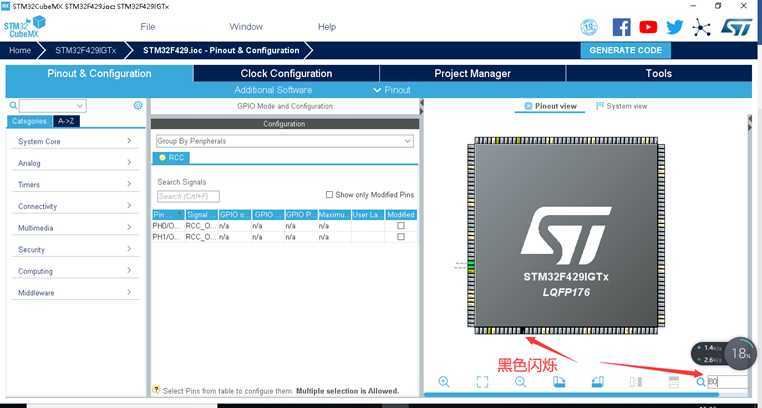Click the 10-year anniversary badge icon
The height and width of the screenshot is (408, 762).
click(x=589, y=27)
